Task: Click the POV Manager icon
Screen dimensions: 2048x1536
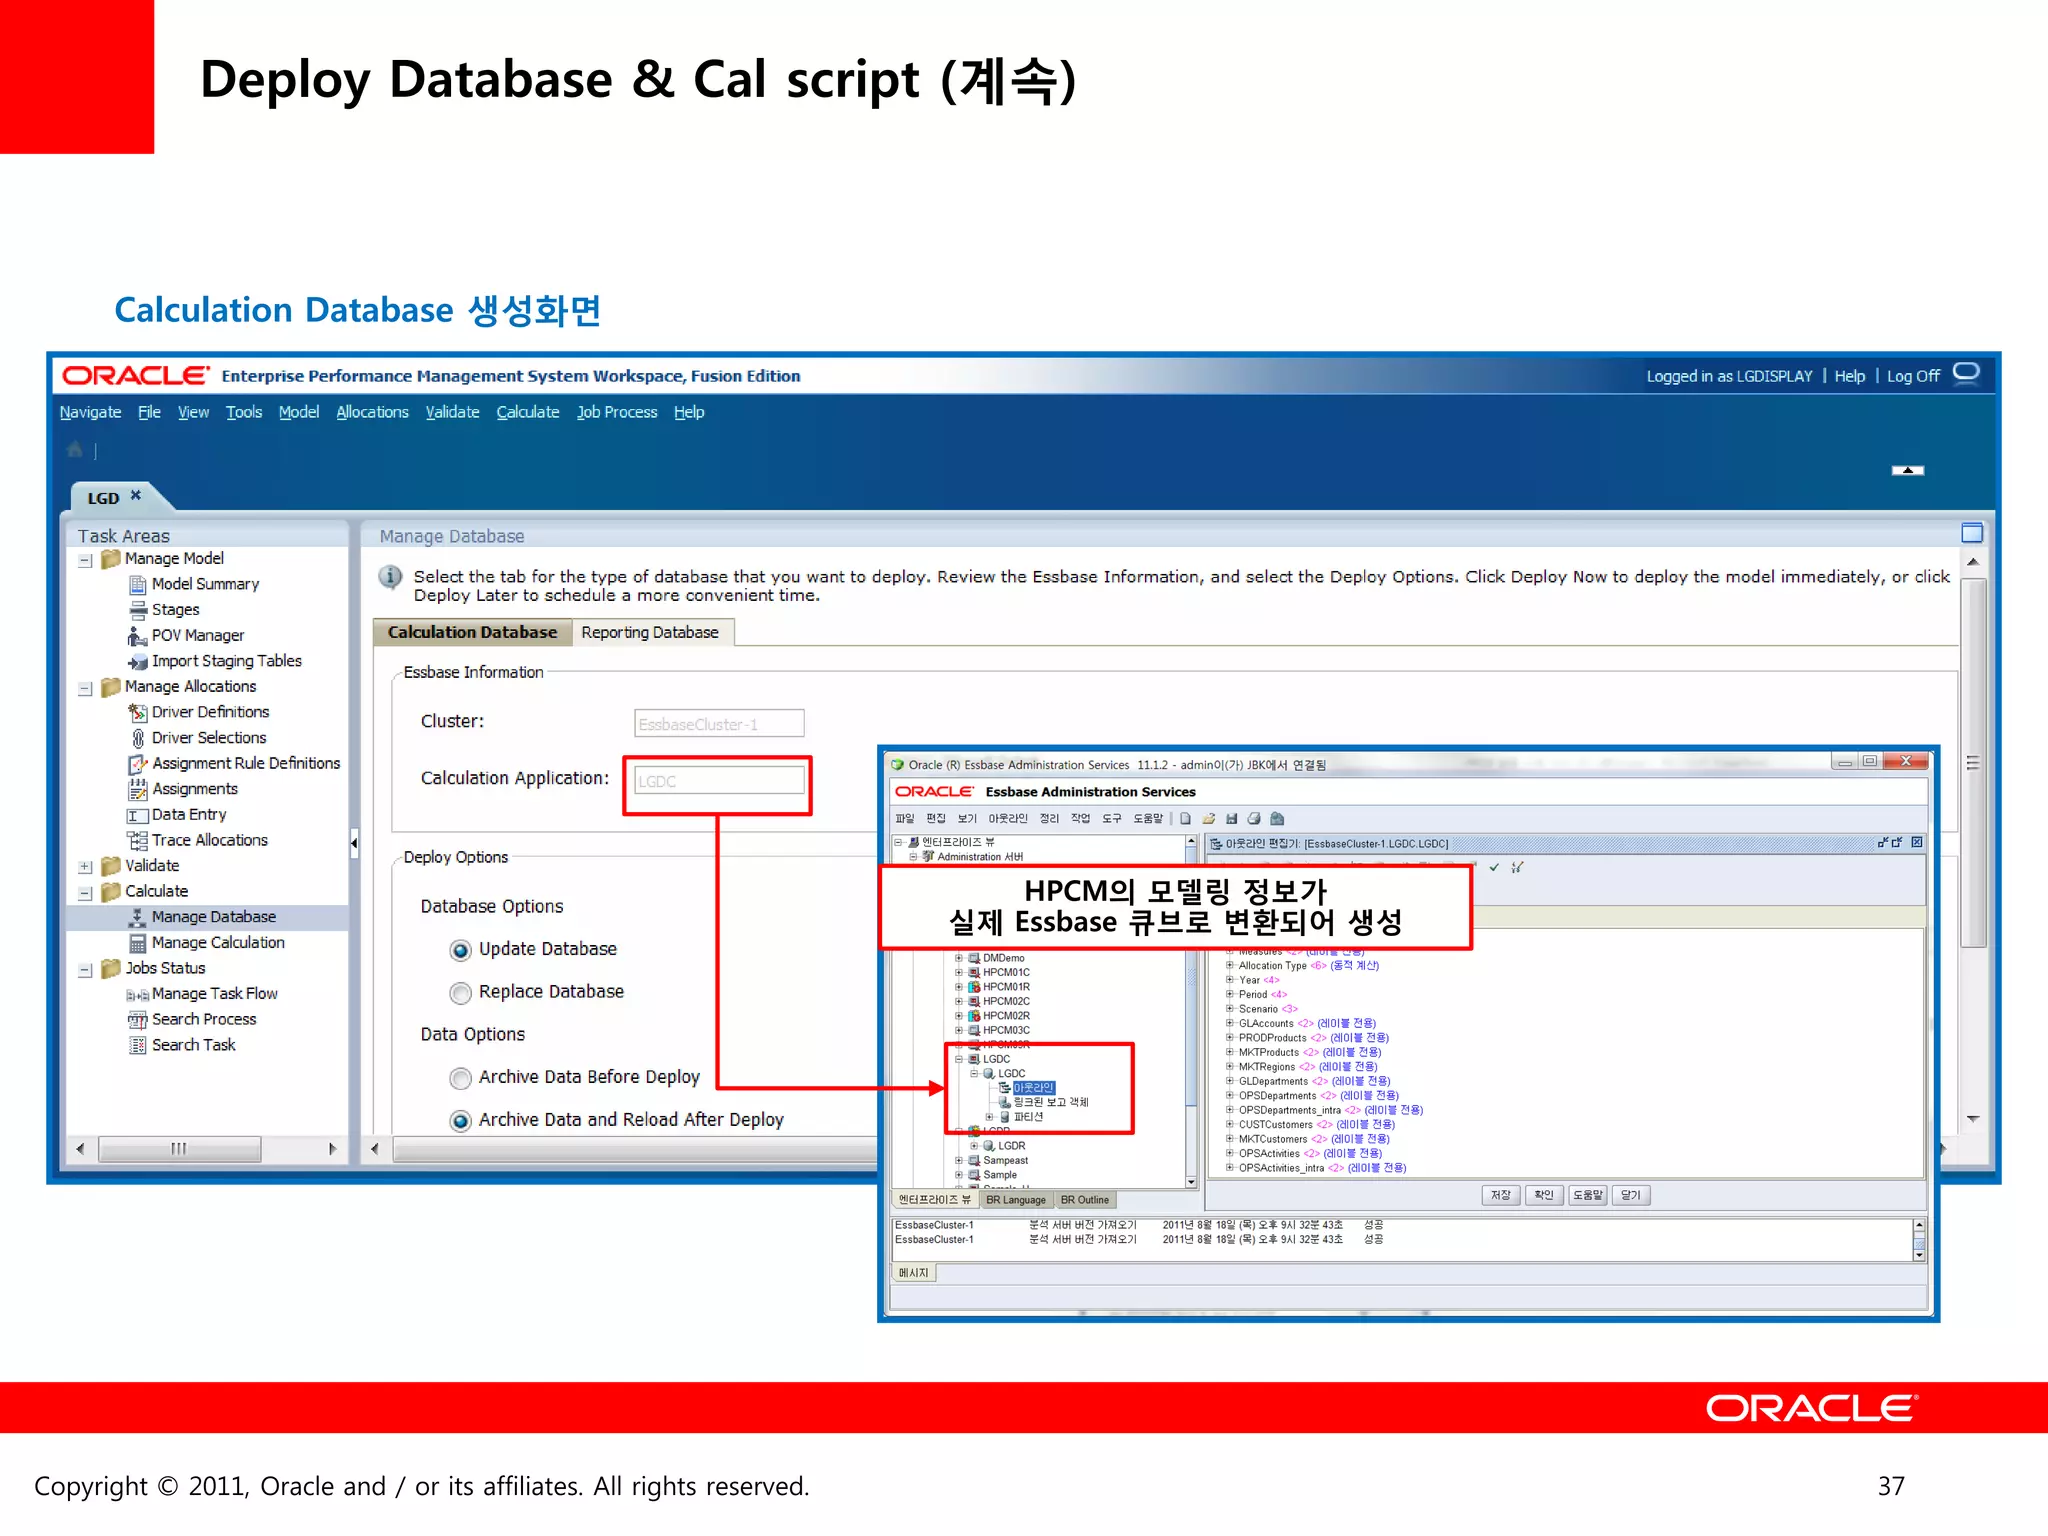Action: pos(138,636)
